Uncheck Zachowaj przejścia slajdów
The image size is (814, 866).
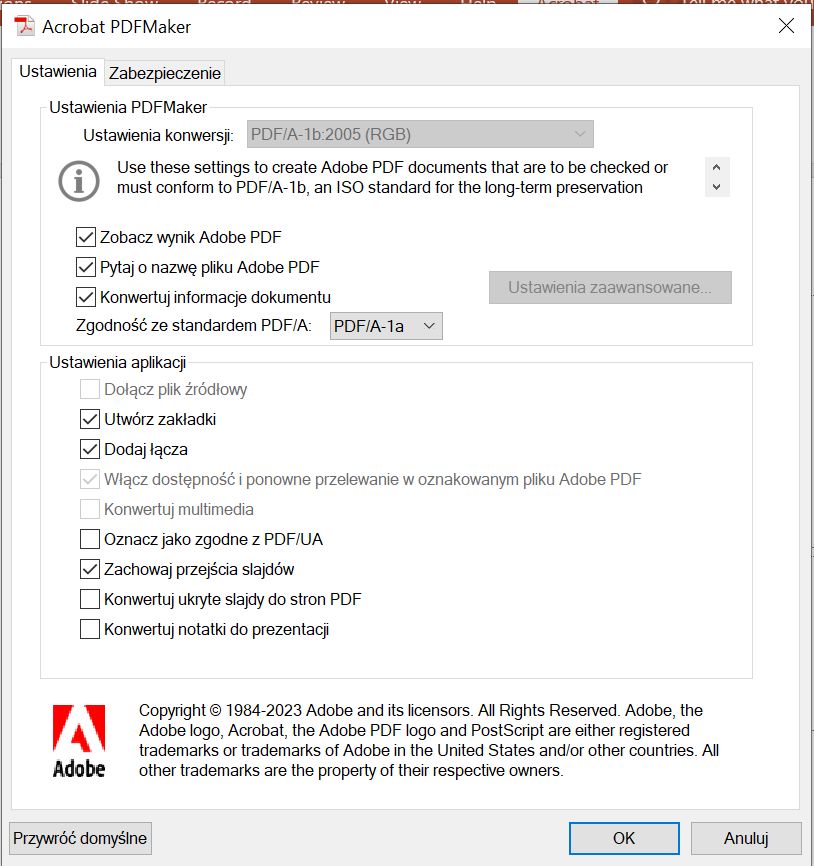point(90,570)
